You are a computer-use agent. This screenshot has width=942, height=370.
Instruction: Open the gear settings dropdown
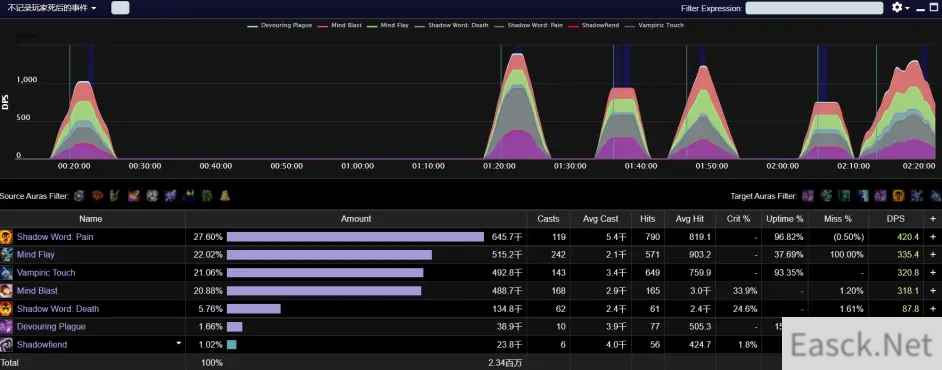pos(901,8)
